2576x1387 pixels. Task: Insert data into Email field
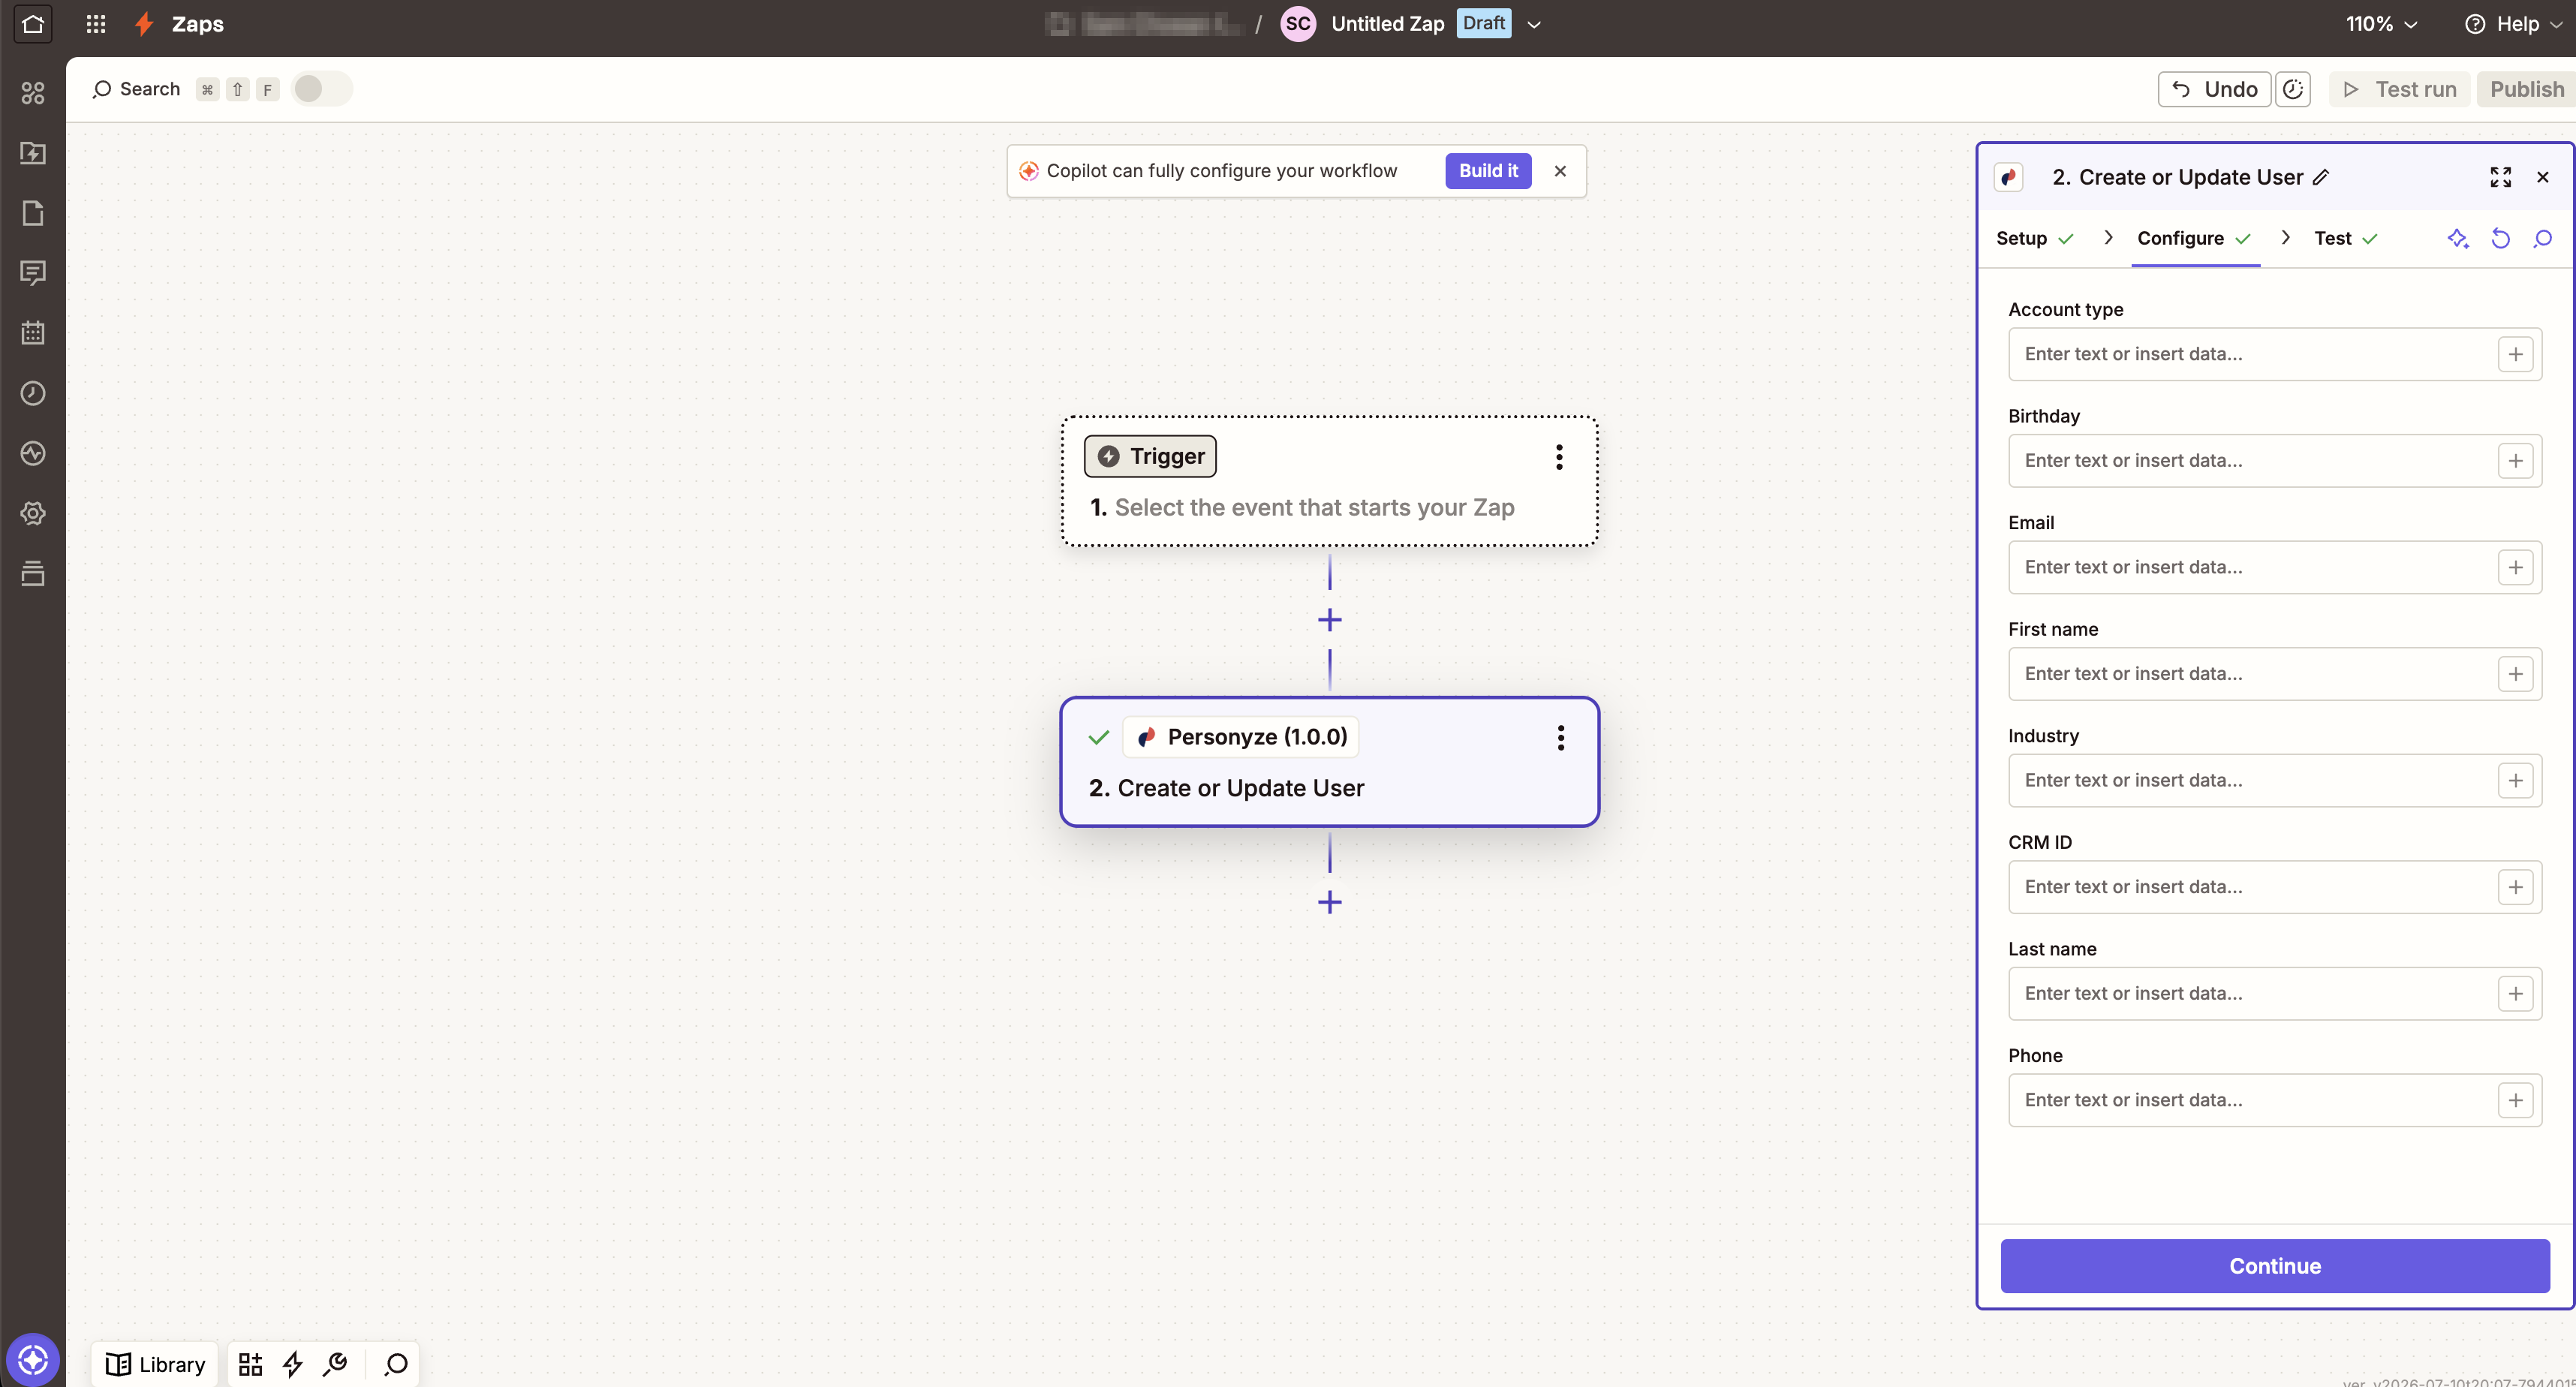click(2515, 567)
